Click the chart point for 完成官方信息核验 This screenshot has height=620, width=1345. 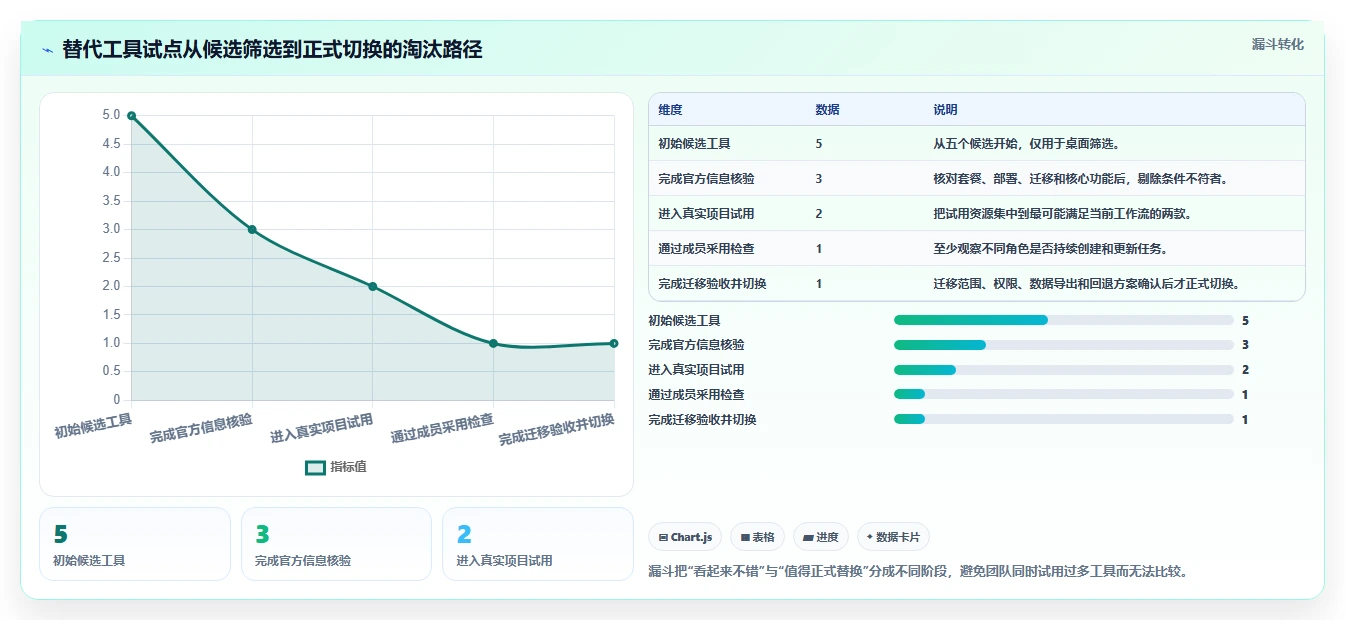coord(252,229)
